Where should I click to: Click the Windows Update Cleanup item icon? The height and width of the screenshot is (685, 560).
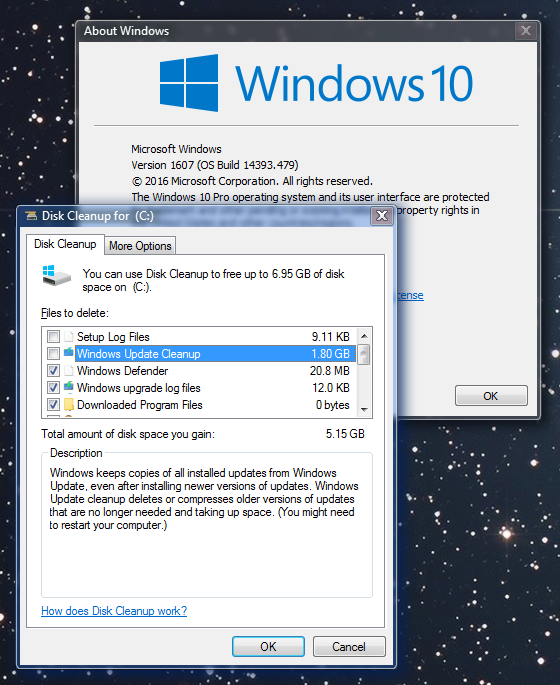click(69, 352)
